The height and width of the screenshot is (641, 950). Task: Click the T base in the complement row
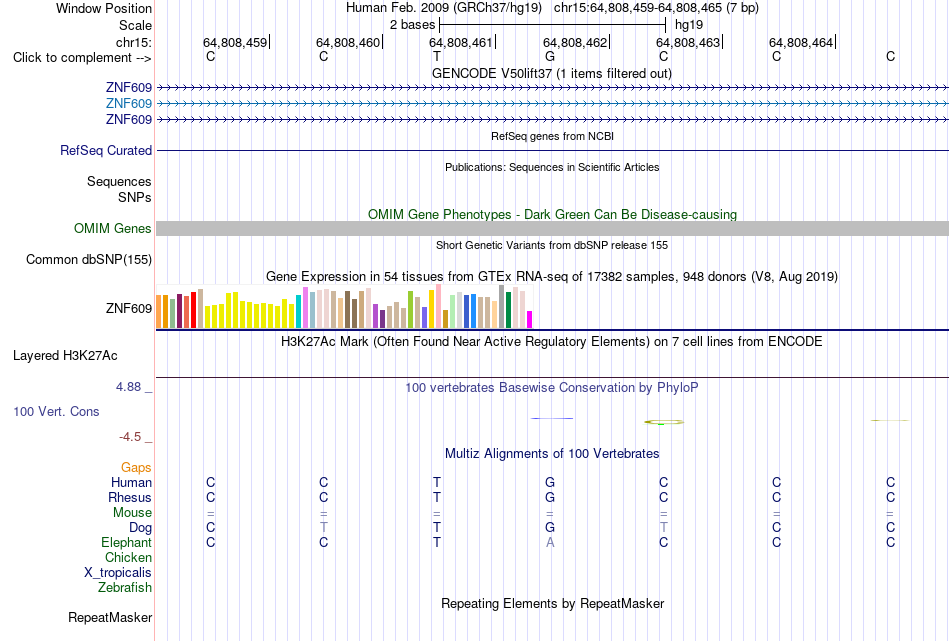click(437, 57)
